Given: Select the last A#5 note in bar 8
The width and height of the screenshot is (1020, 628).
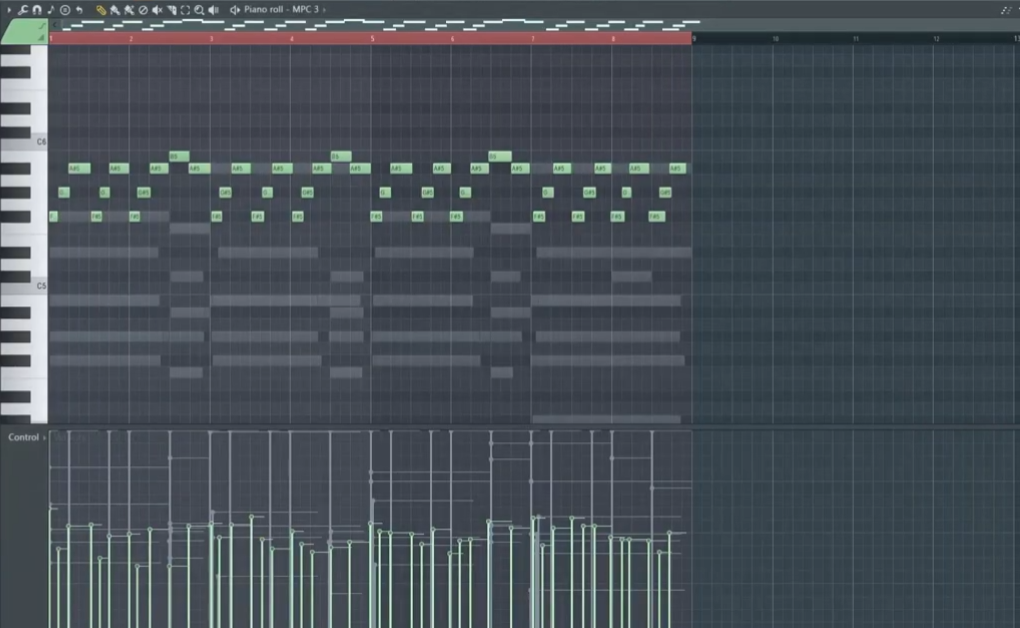Looking at the screenshot, I should pos(677,169).
